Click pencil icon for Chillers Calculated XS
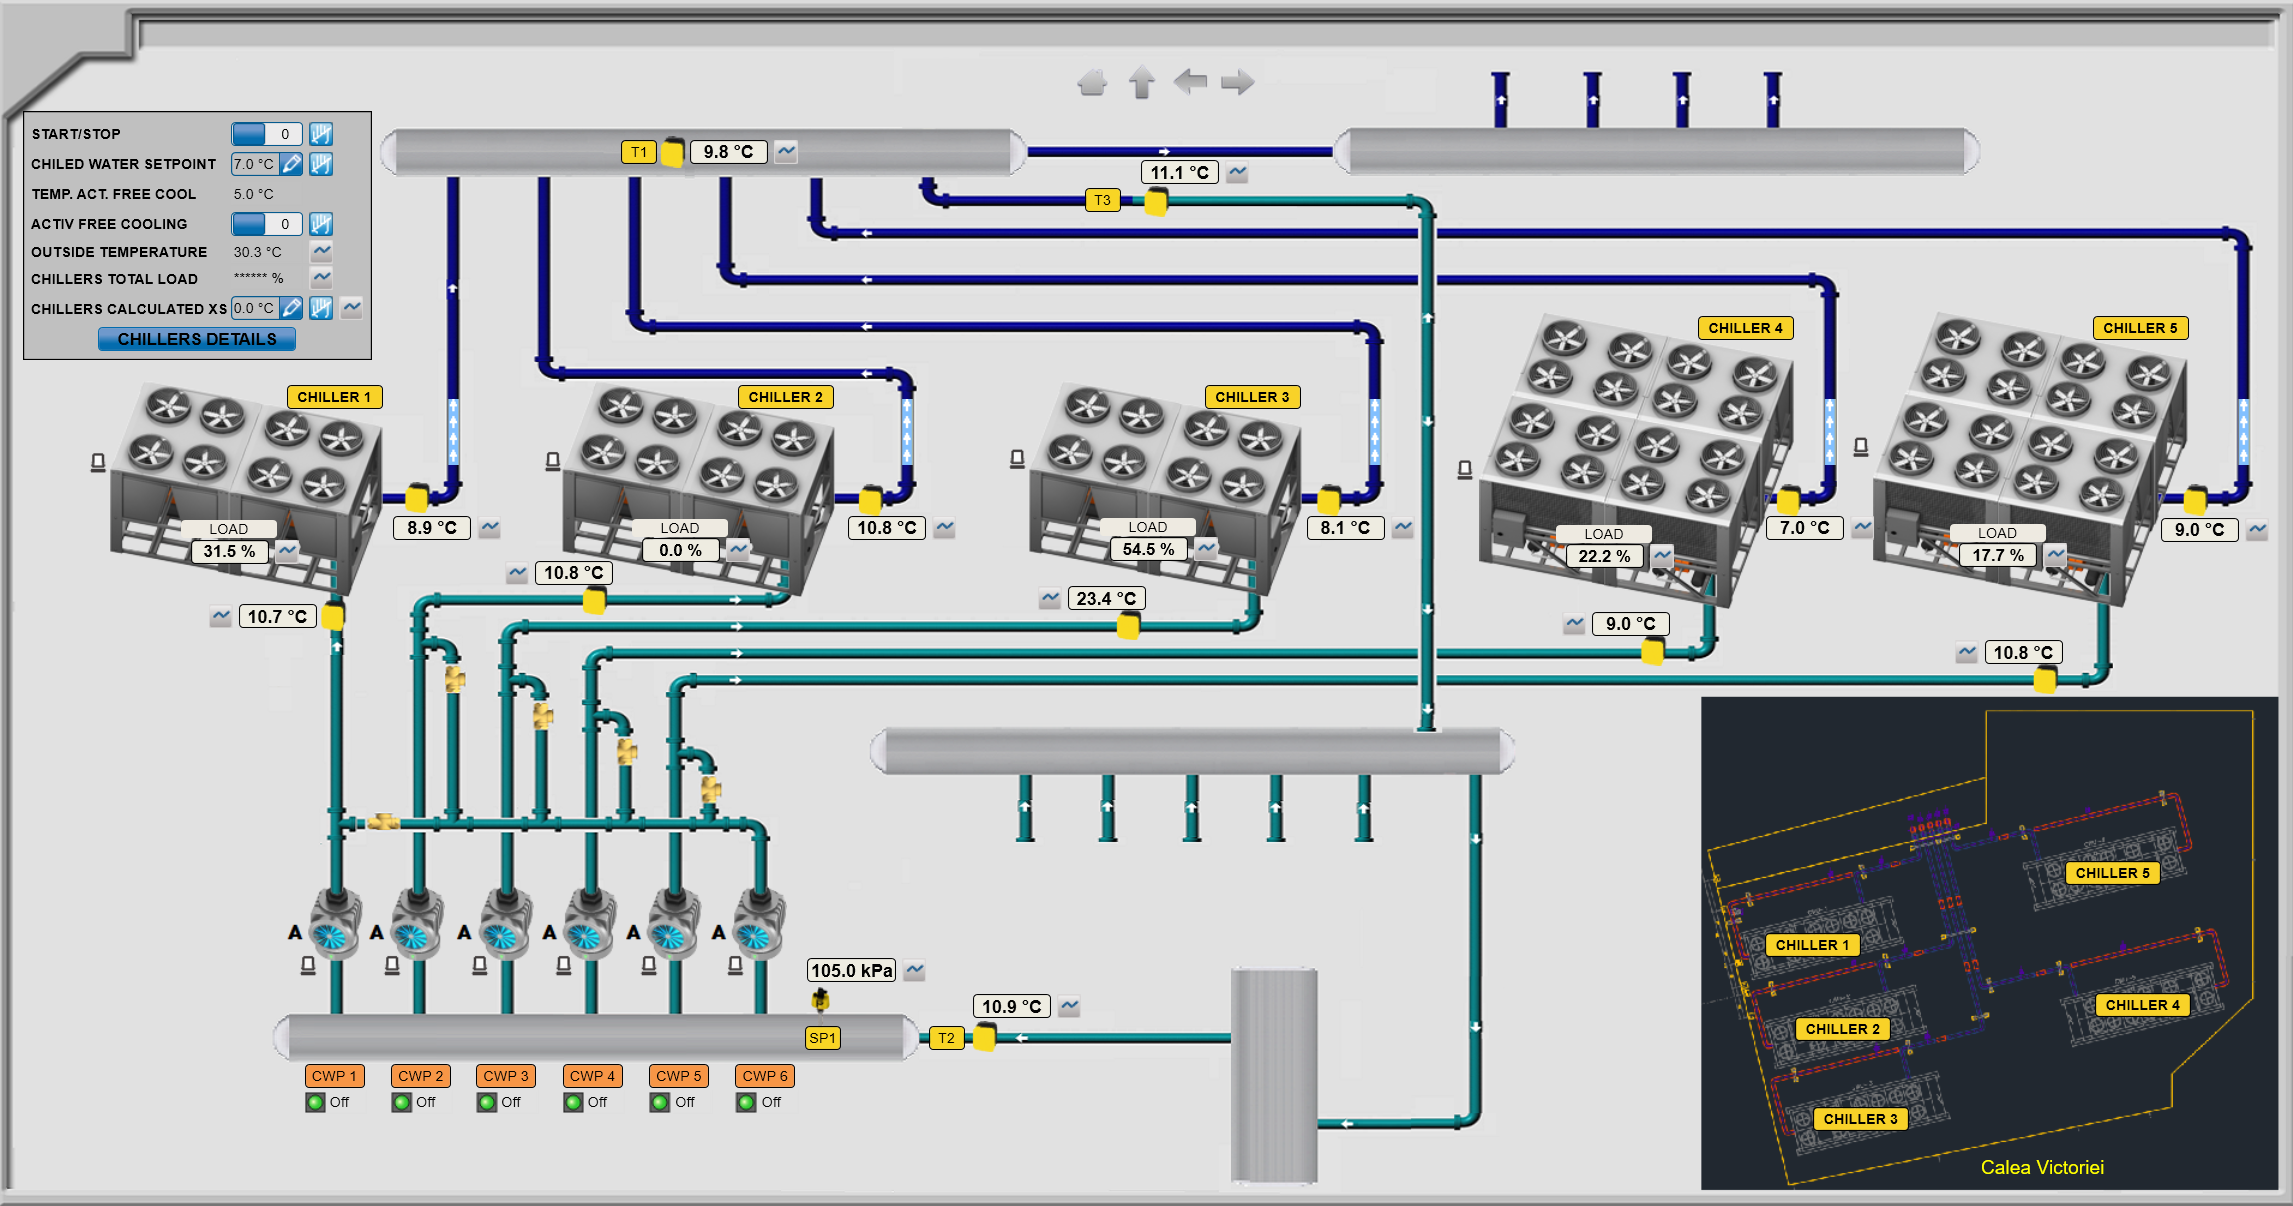2293x1206 pixels. click(x=291, y=308)
